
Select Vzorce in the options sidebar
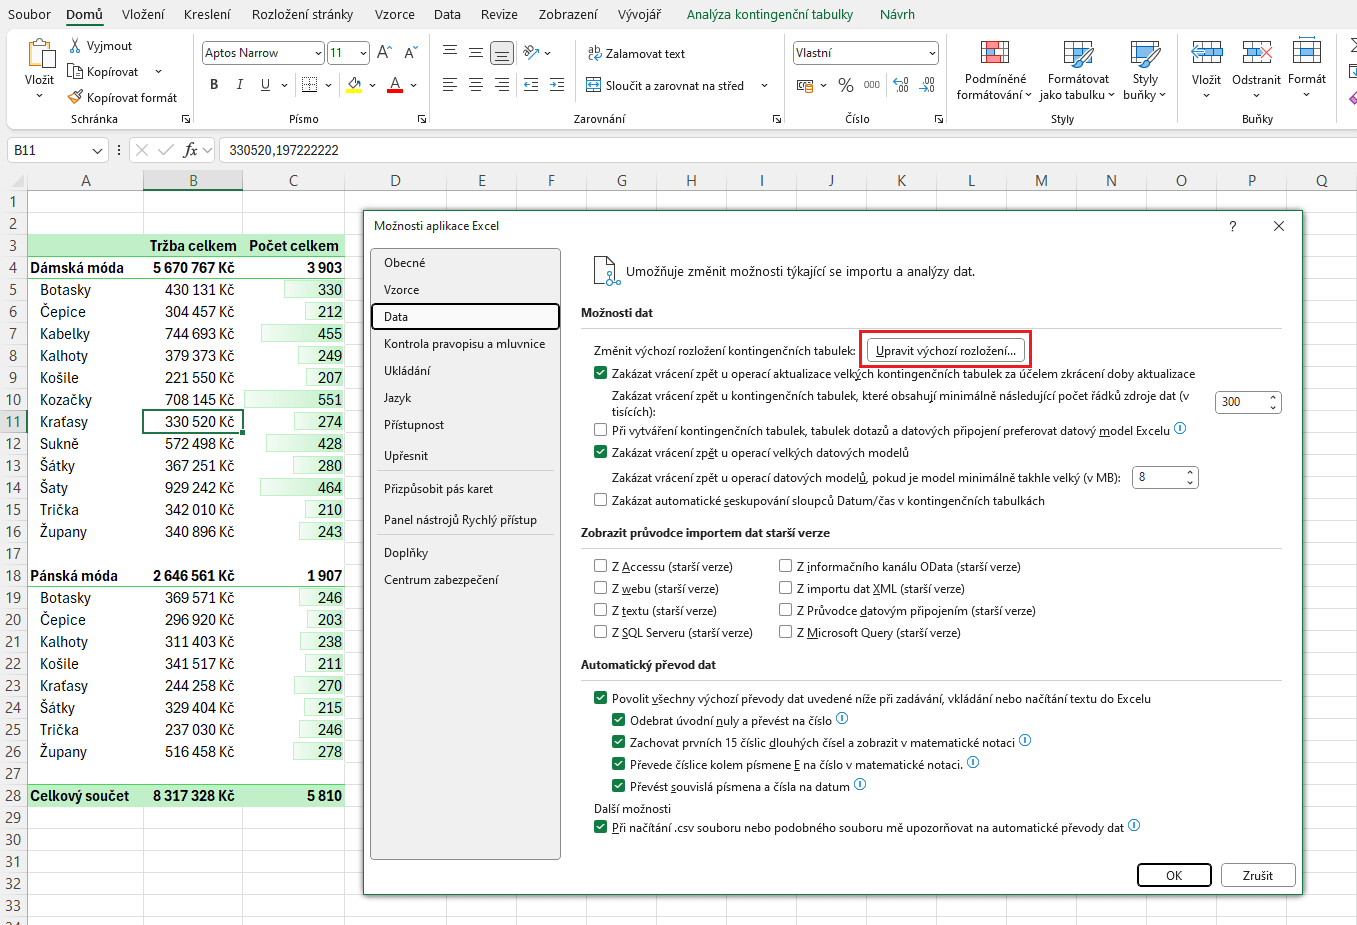(402, 290)
